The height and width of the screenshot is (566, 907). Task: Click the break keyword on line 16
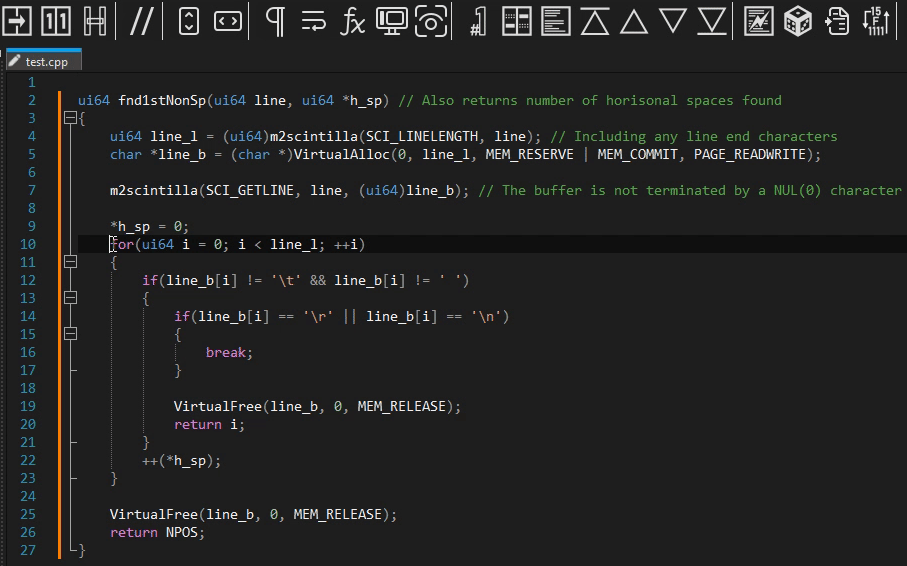[226, 352]
